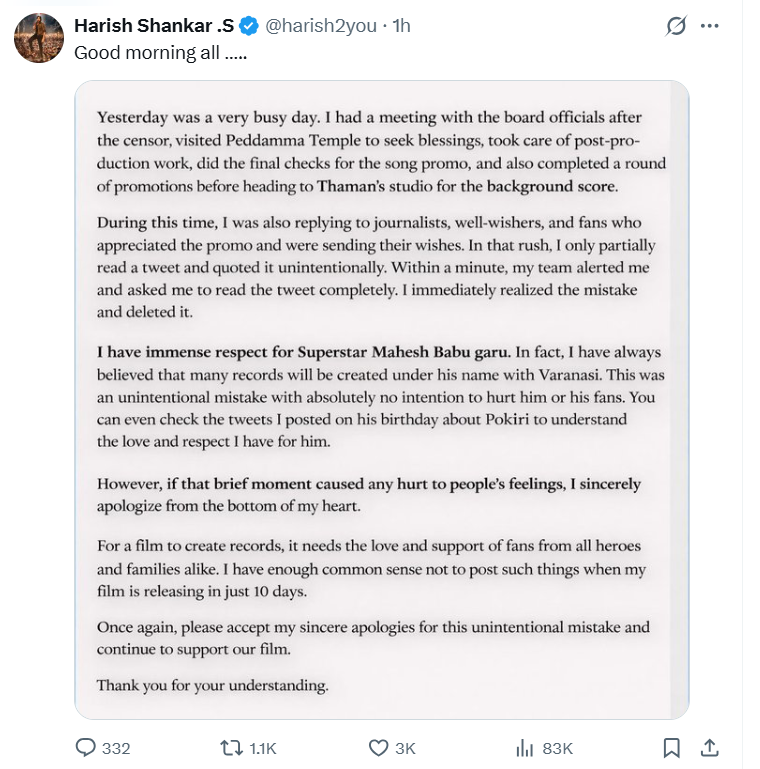Click the 'Good morning all' post text
This screenshot has width=760, height=769.
[x=161, y=53]
